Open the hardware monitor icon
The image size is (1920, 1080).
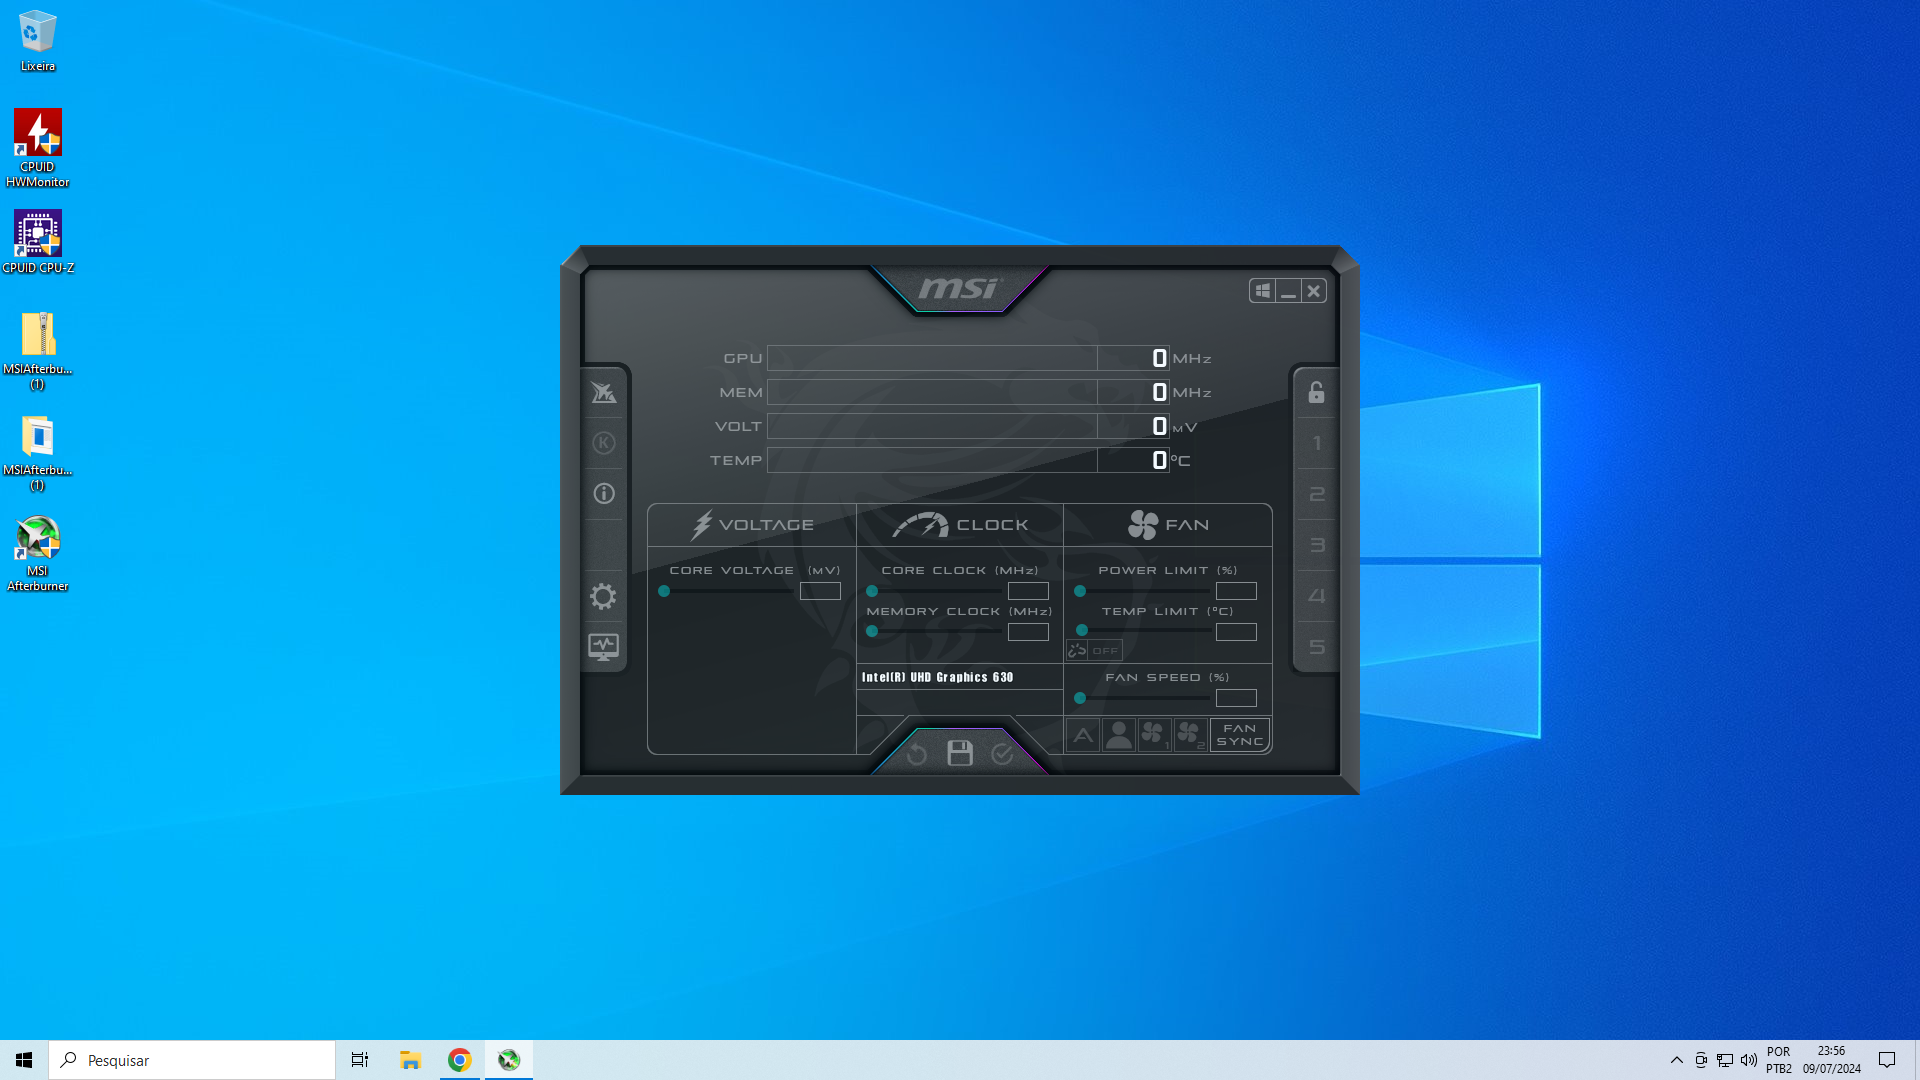tap(604, 647)
